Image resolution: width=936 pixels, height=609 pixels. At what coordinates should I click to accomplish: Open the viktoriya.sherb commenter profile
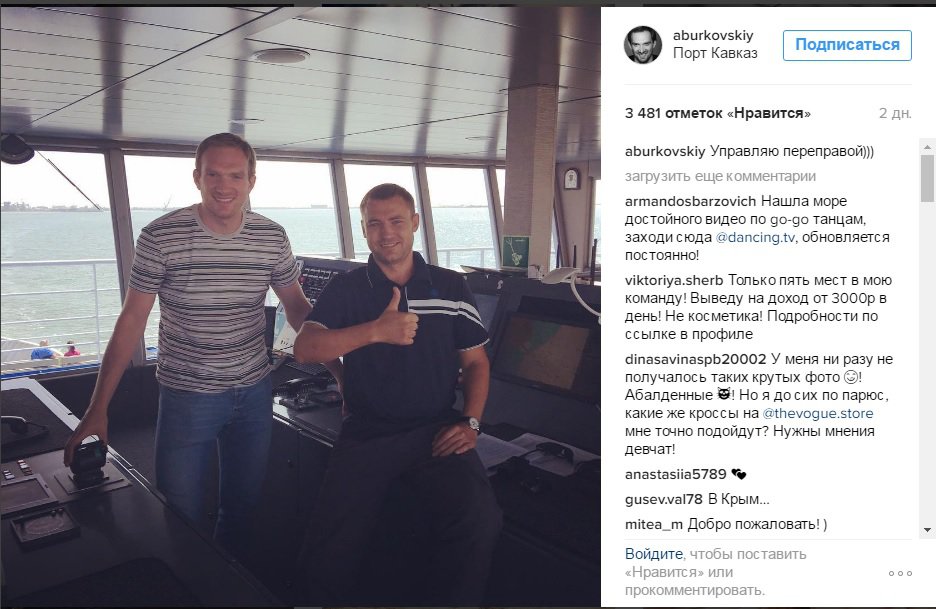674,280
